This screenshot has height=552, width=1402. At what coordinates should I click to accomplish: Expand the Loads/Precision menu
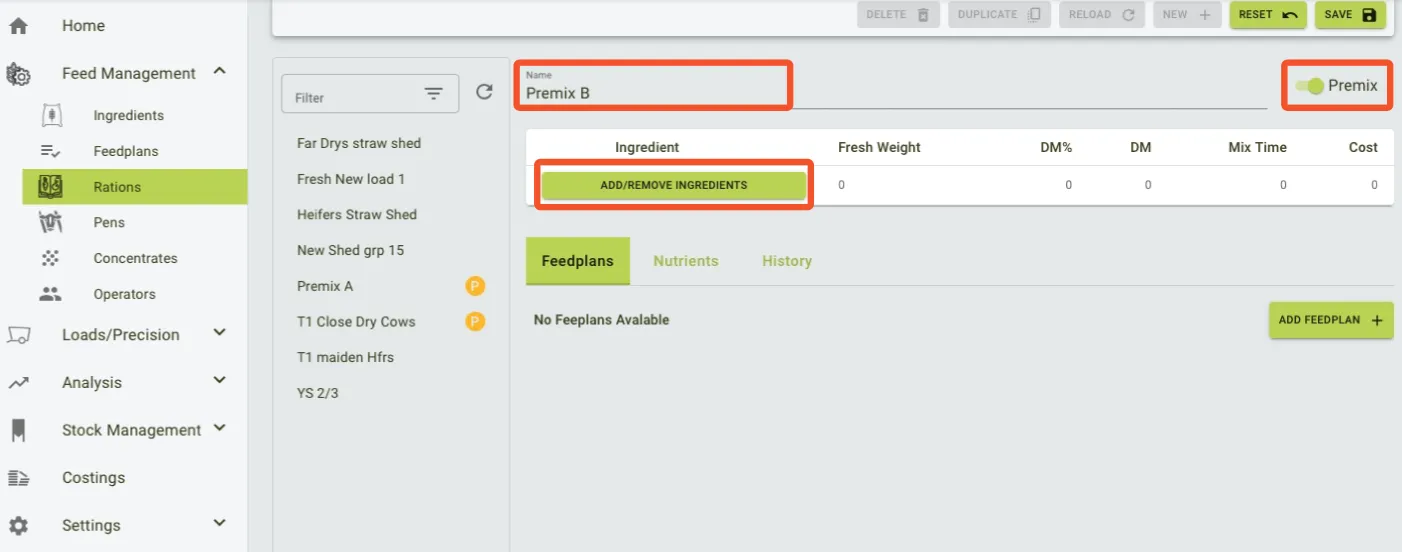point(220,333)
